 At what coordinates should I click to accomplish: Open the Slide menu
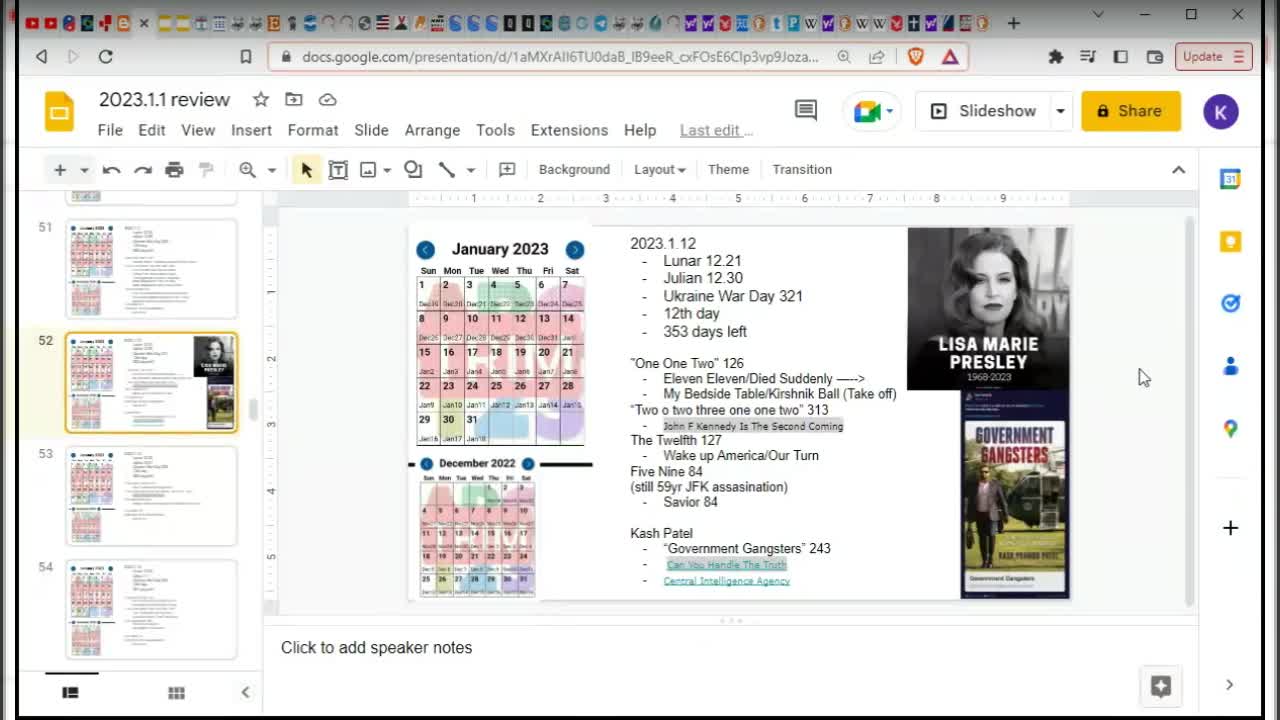click(371, 130)
